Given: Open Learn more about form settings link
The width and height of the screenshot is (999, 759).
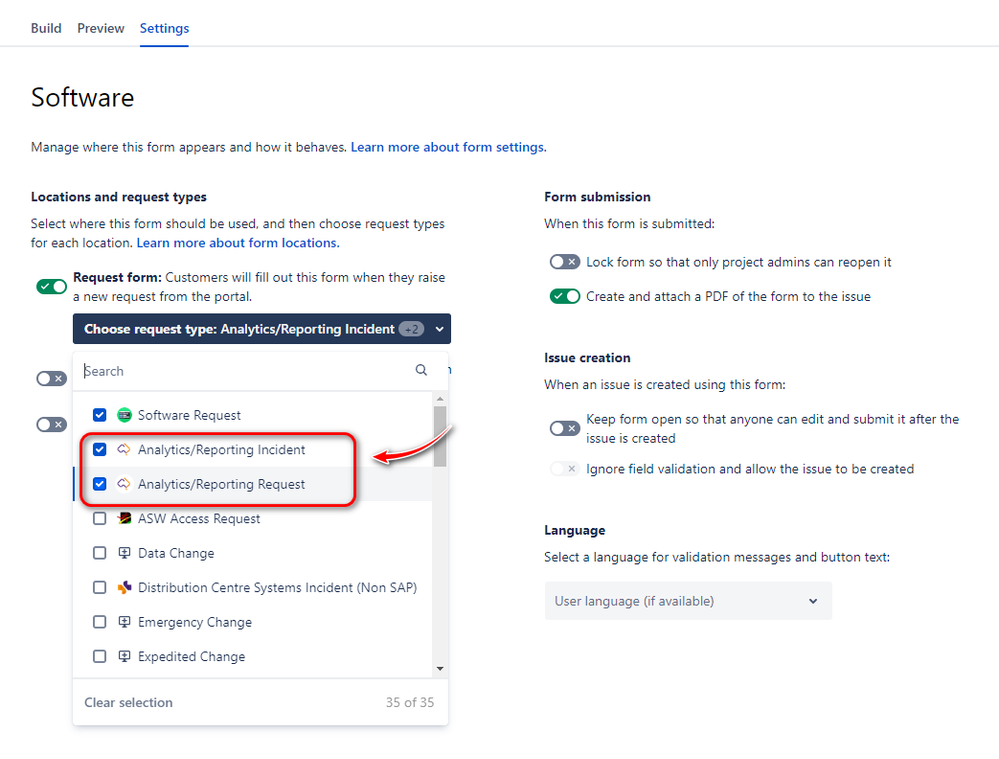Looking at the screenshot, I should 449,147.
